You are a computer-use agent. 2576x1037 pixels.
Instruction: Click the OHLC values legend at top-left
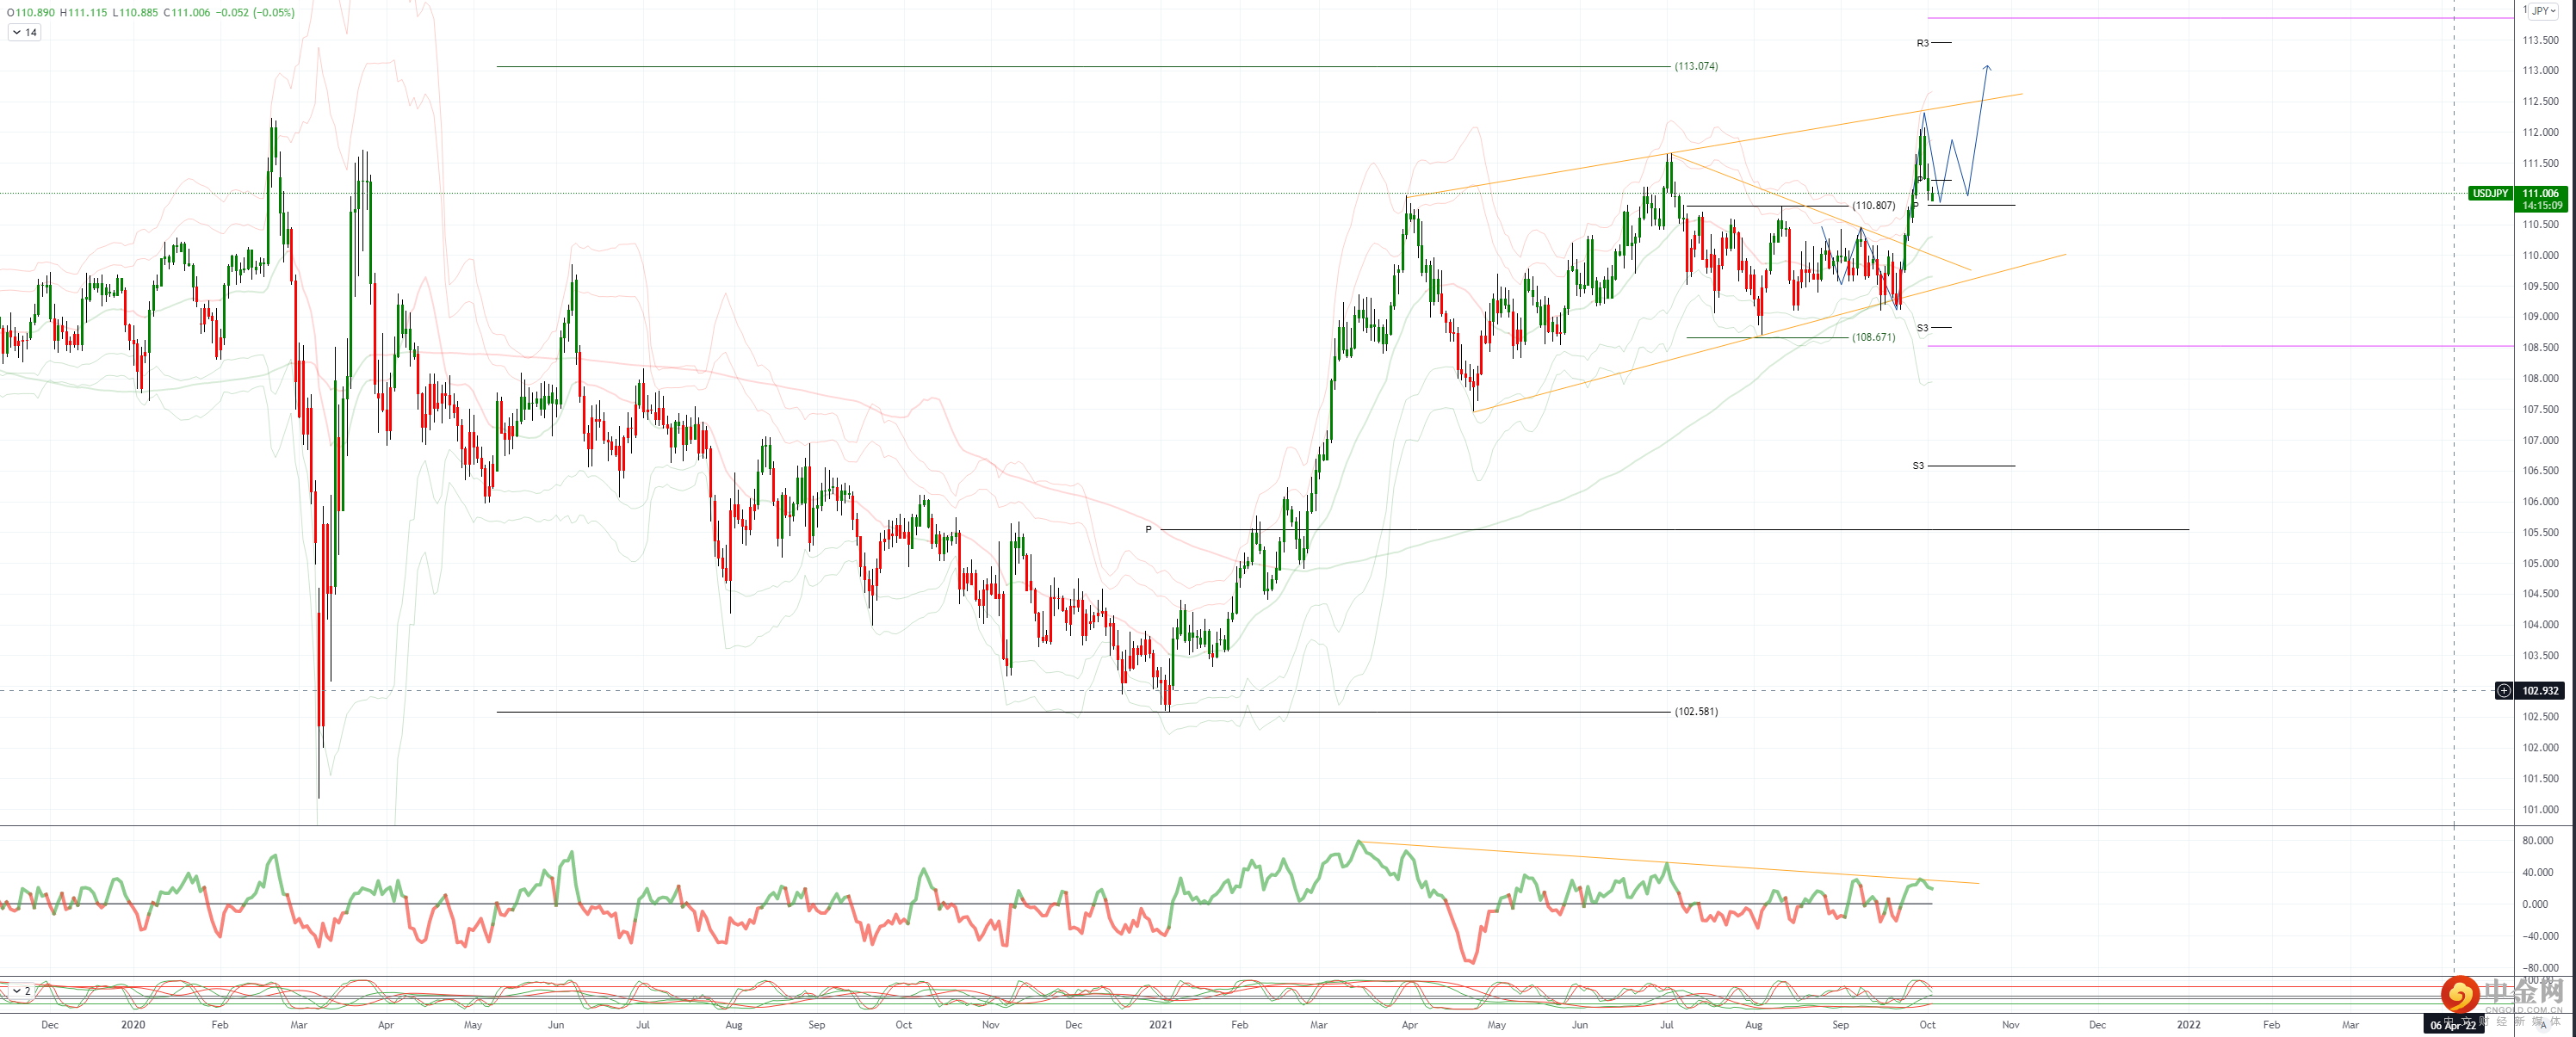tap(150, 13)
